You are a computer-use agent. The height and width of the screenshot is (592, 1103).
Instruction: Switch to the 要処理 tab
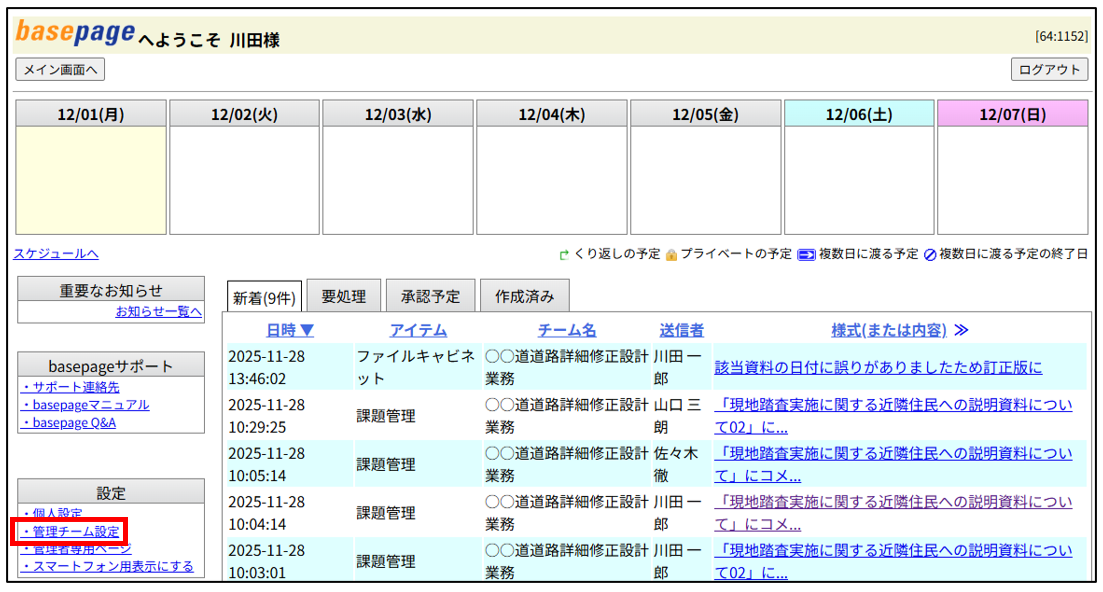click(343, 297)
